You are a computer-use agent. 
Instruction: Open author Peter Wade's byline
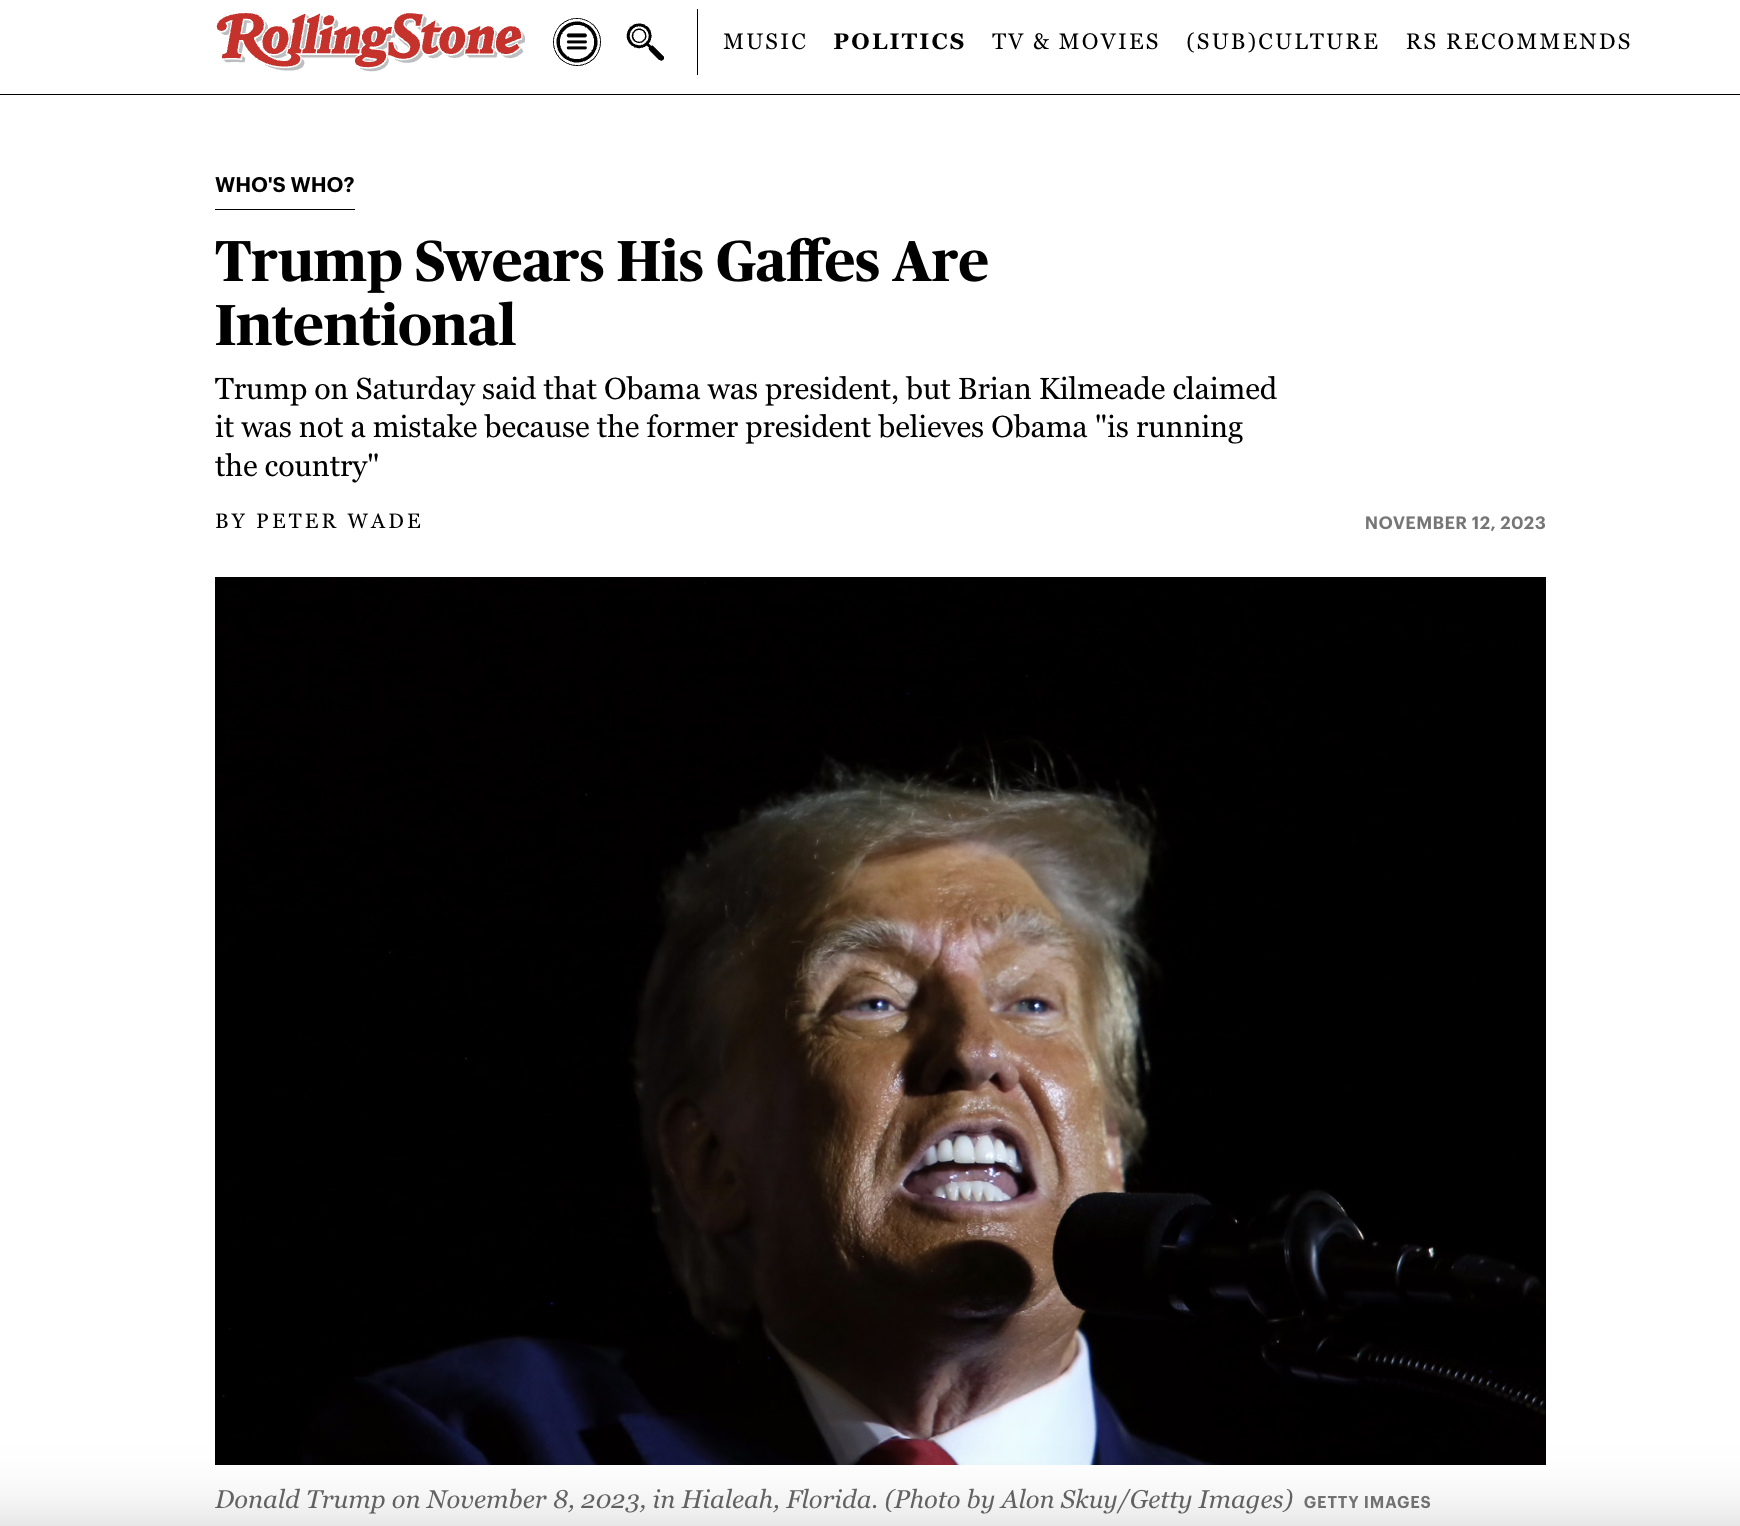[339, 521]
